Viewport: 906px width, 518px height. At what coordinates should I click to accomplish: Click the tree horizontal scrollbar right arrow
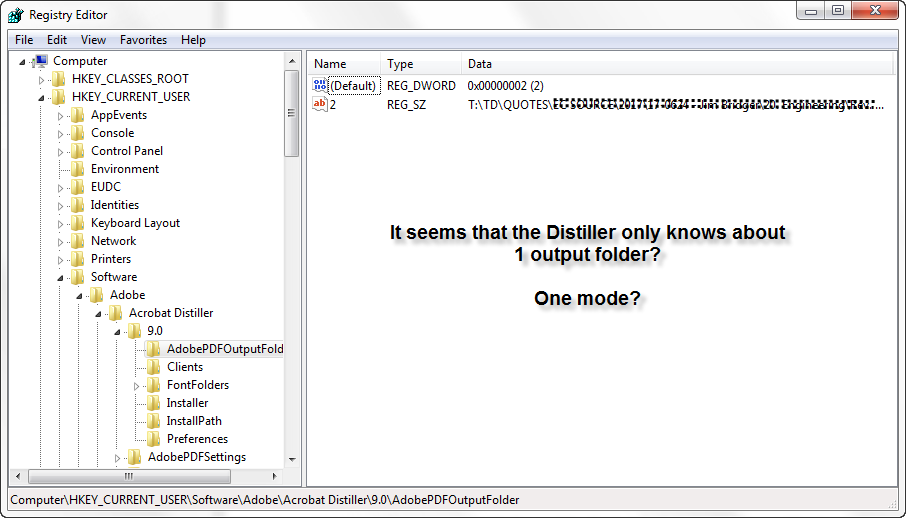(x=274, y=476)
